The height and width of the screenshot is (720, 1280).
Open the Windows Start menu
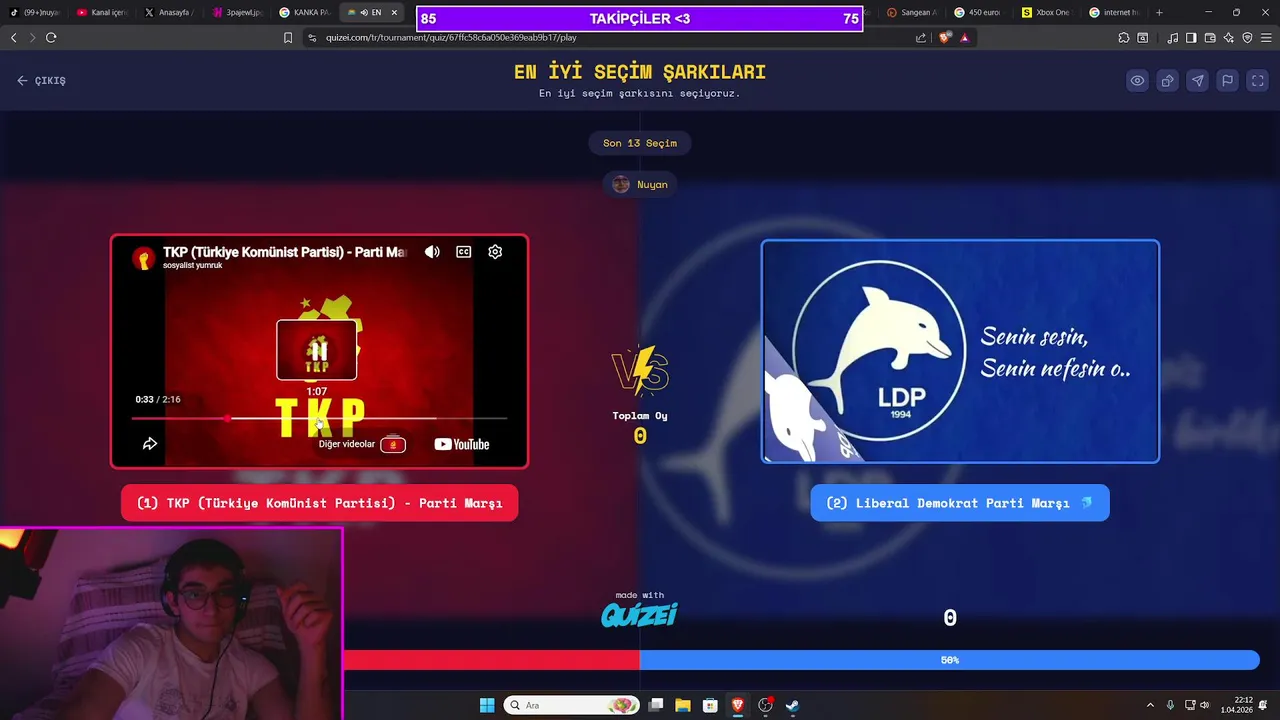(x=487, y=705)
